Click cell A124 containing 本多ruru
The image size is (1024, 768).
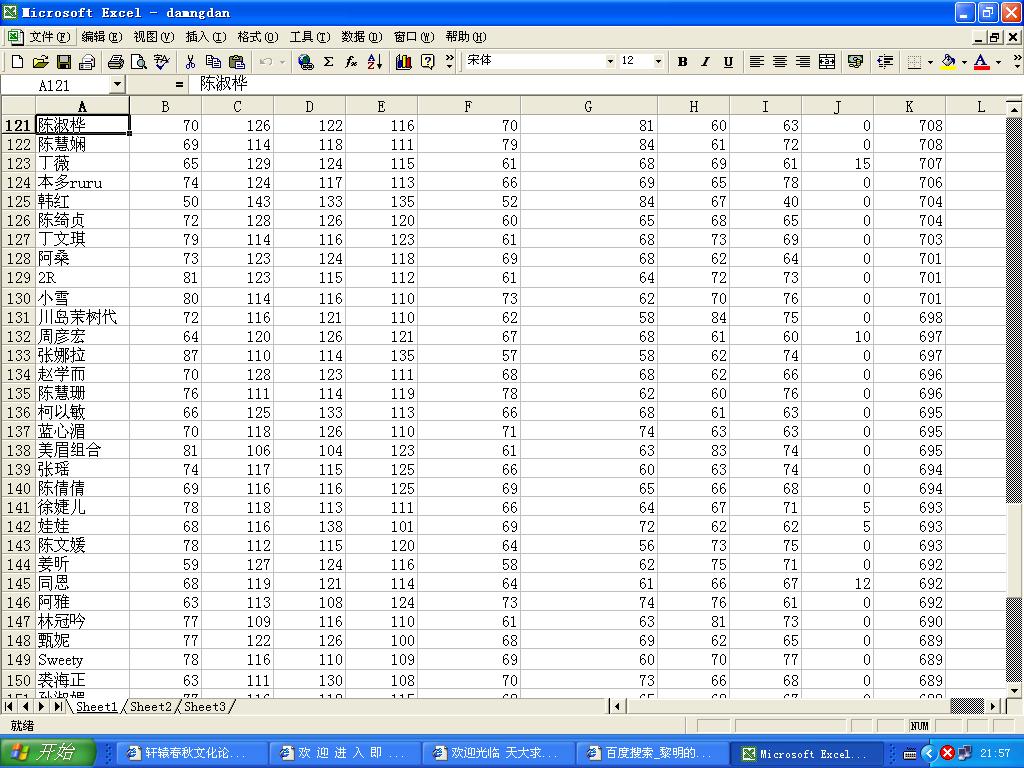[x=83, y=183]
